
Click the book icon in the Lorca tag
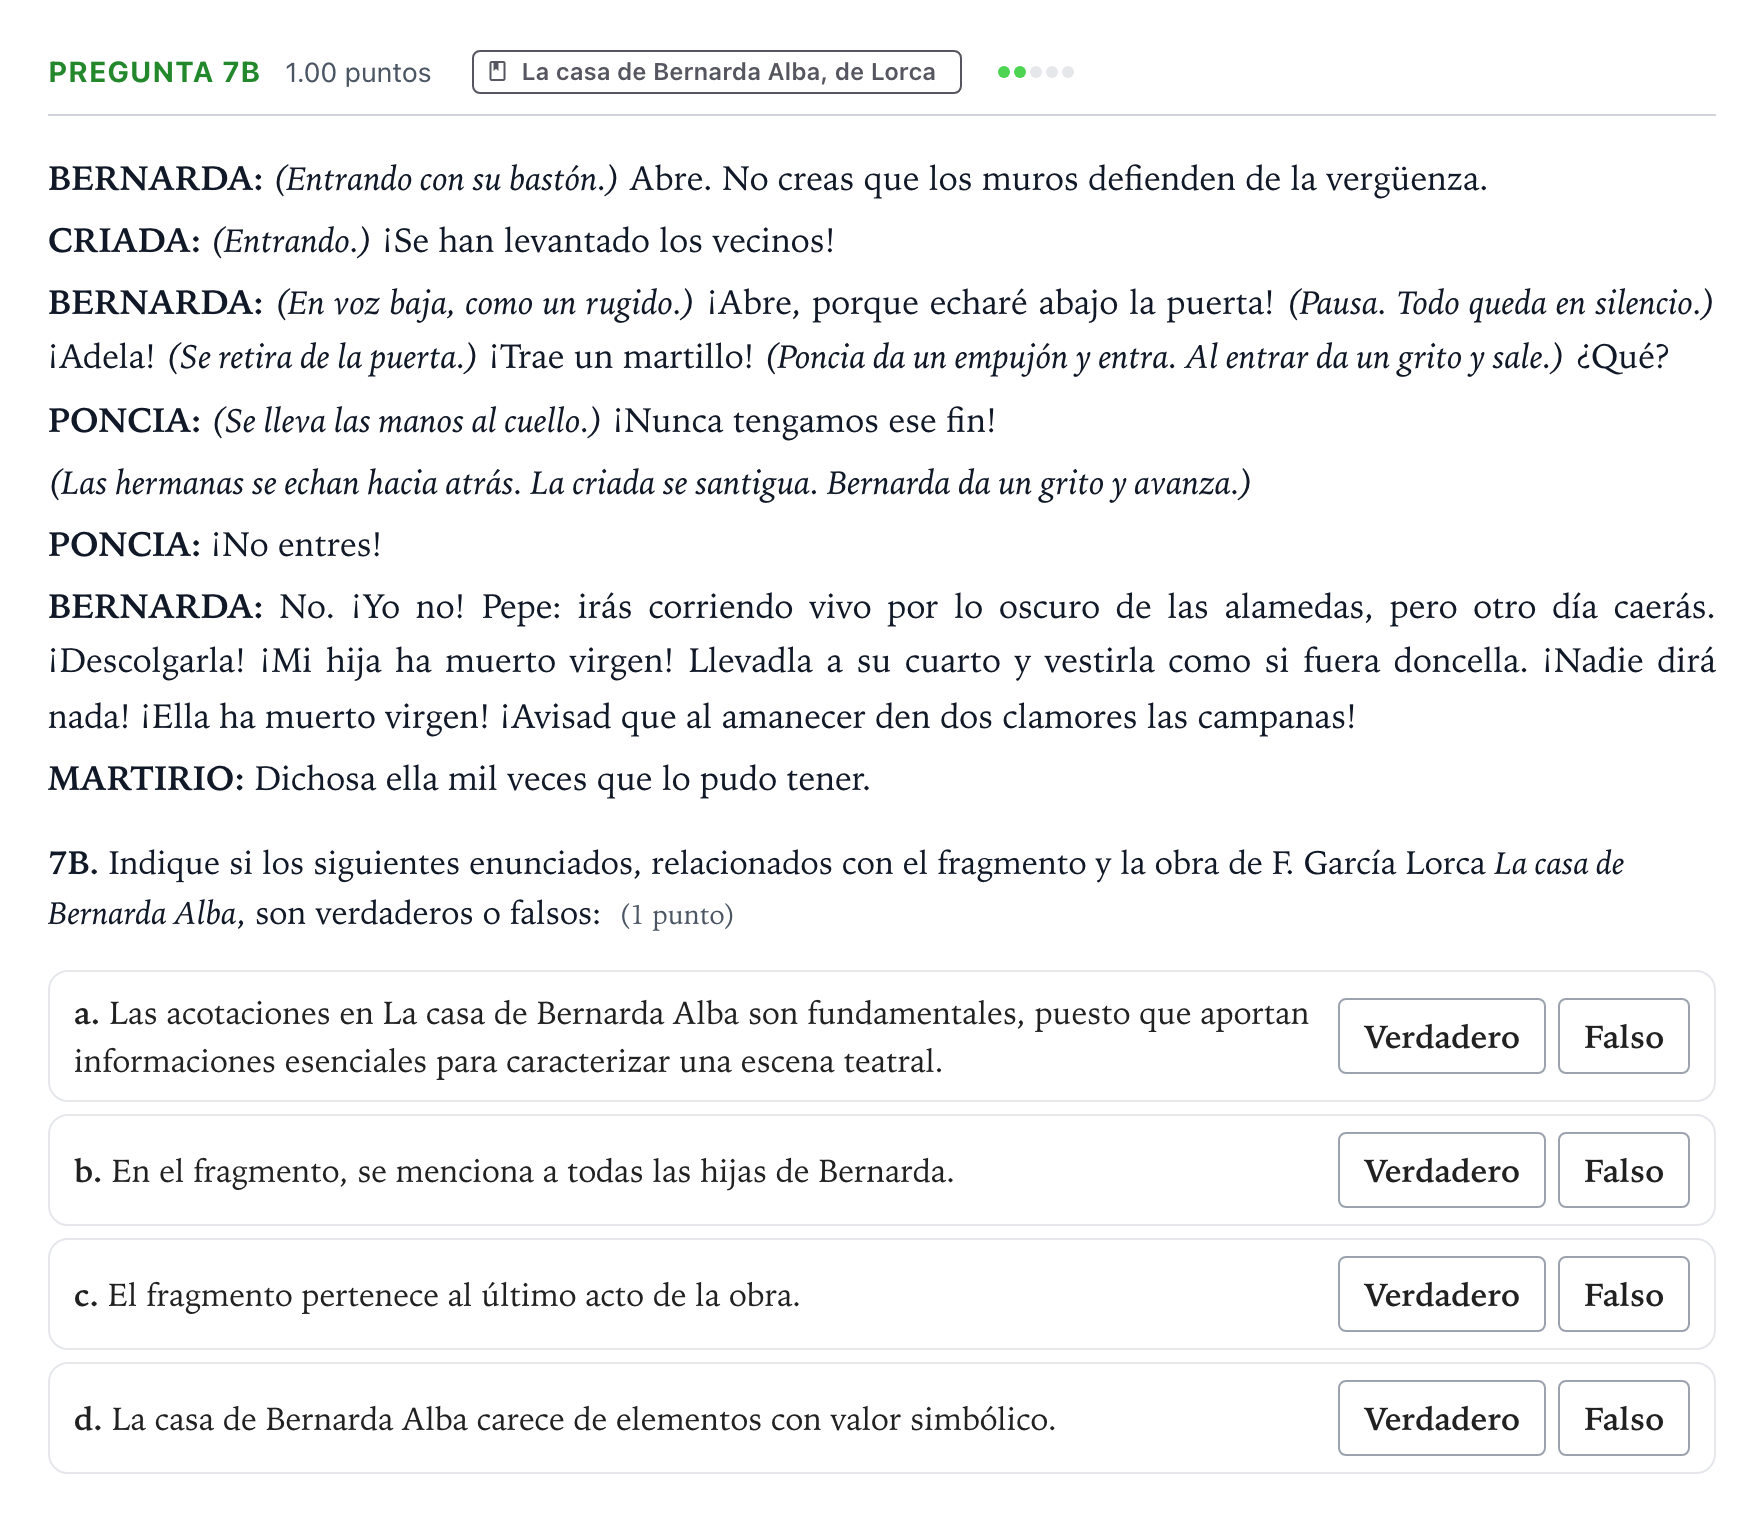pyautogui.click(x=497, y=72)
